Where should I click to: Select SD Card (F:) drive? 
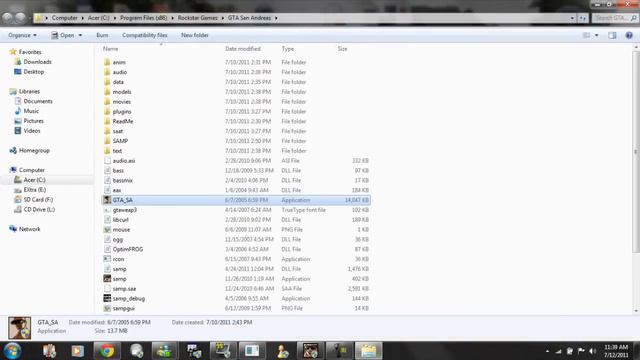coord(38,200)
